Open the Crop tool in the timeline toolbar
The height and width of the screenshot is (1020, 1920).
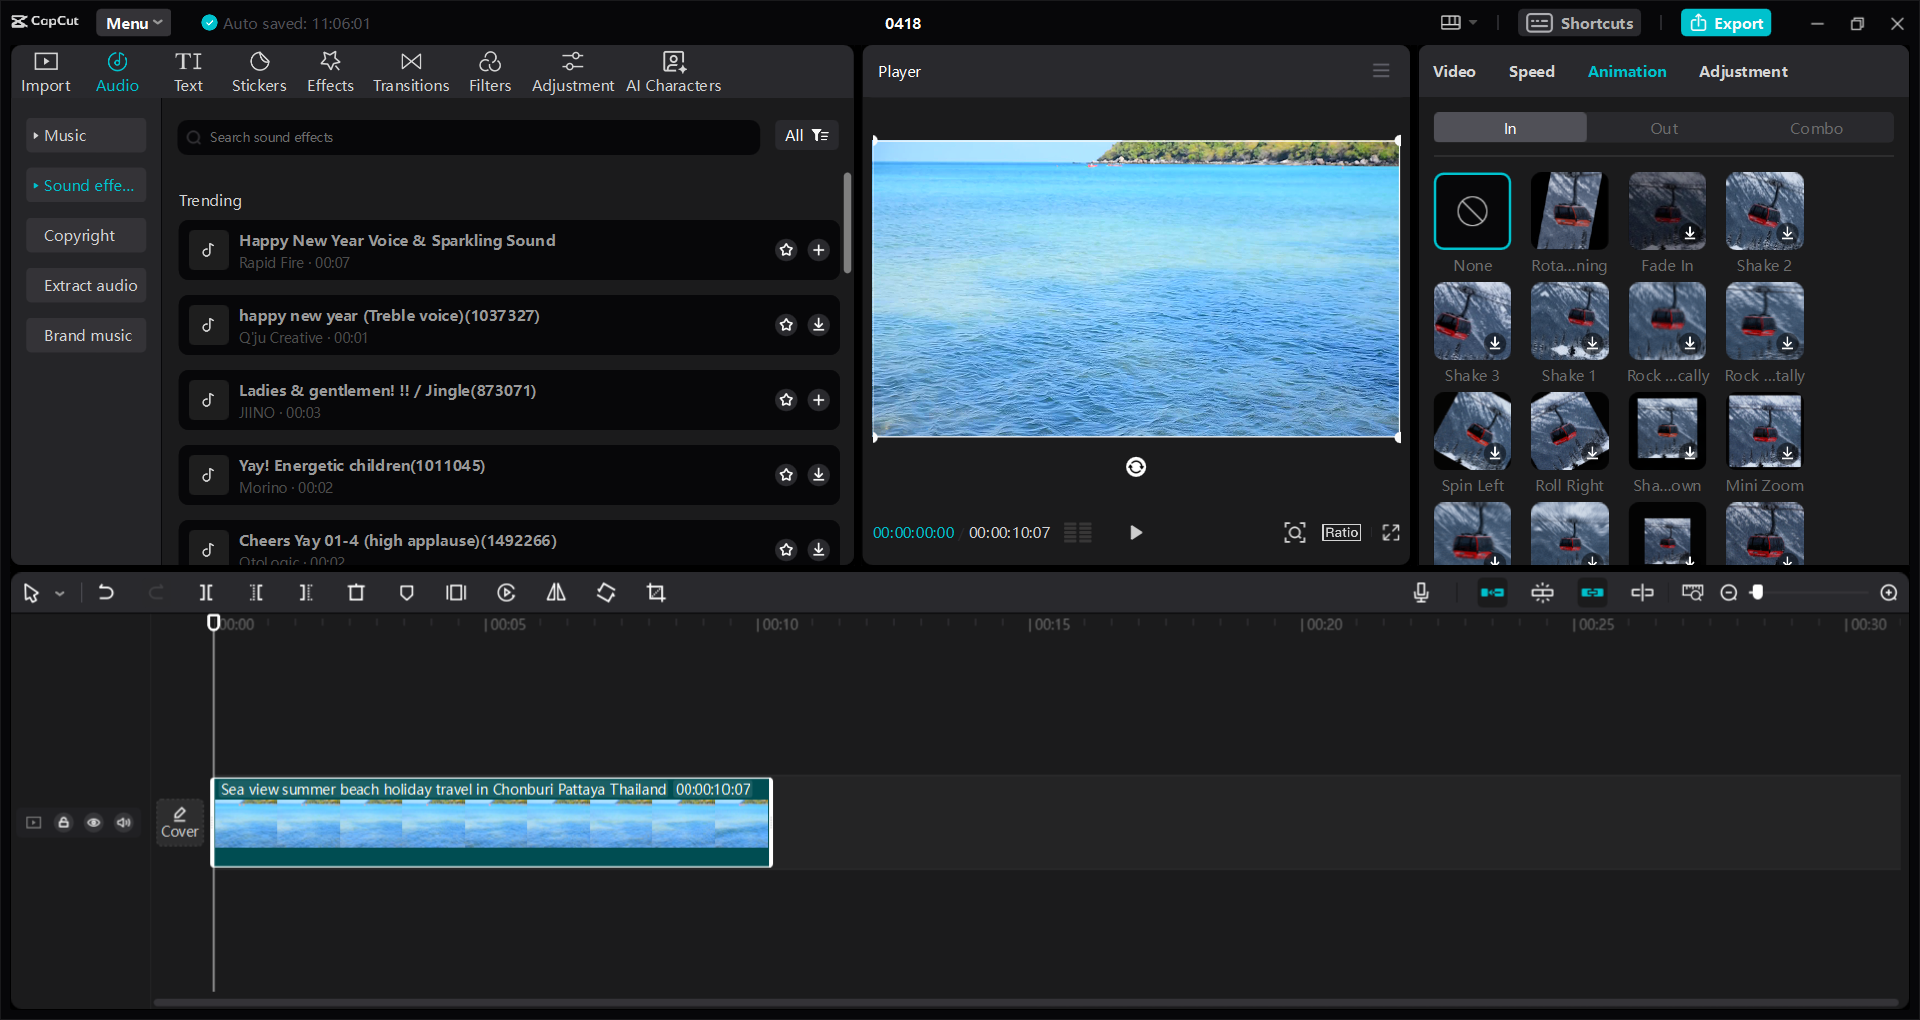click(x=656, y=592)
